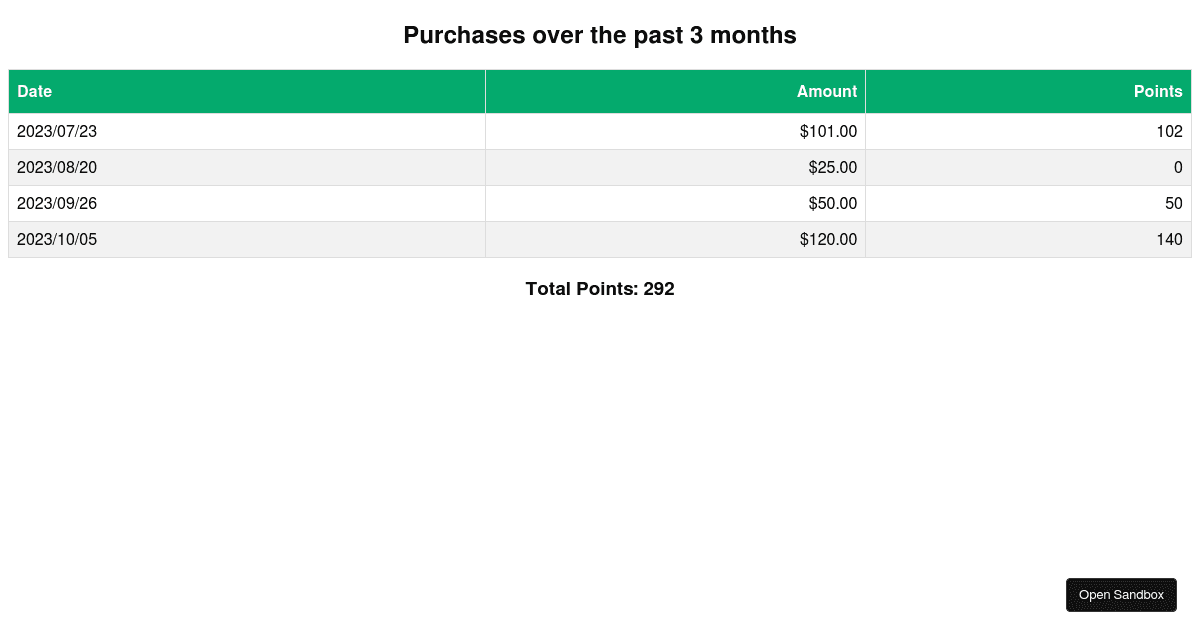This screenshot has width=1200, height=630.
Task: Select the $120.00 amount cell
Action: coord(676,239)
